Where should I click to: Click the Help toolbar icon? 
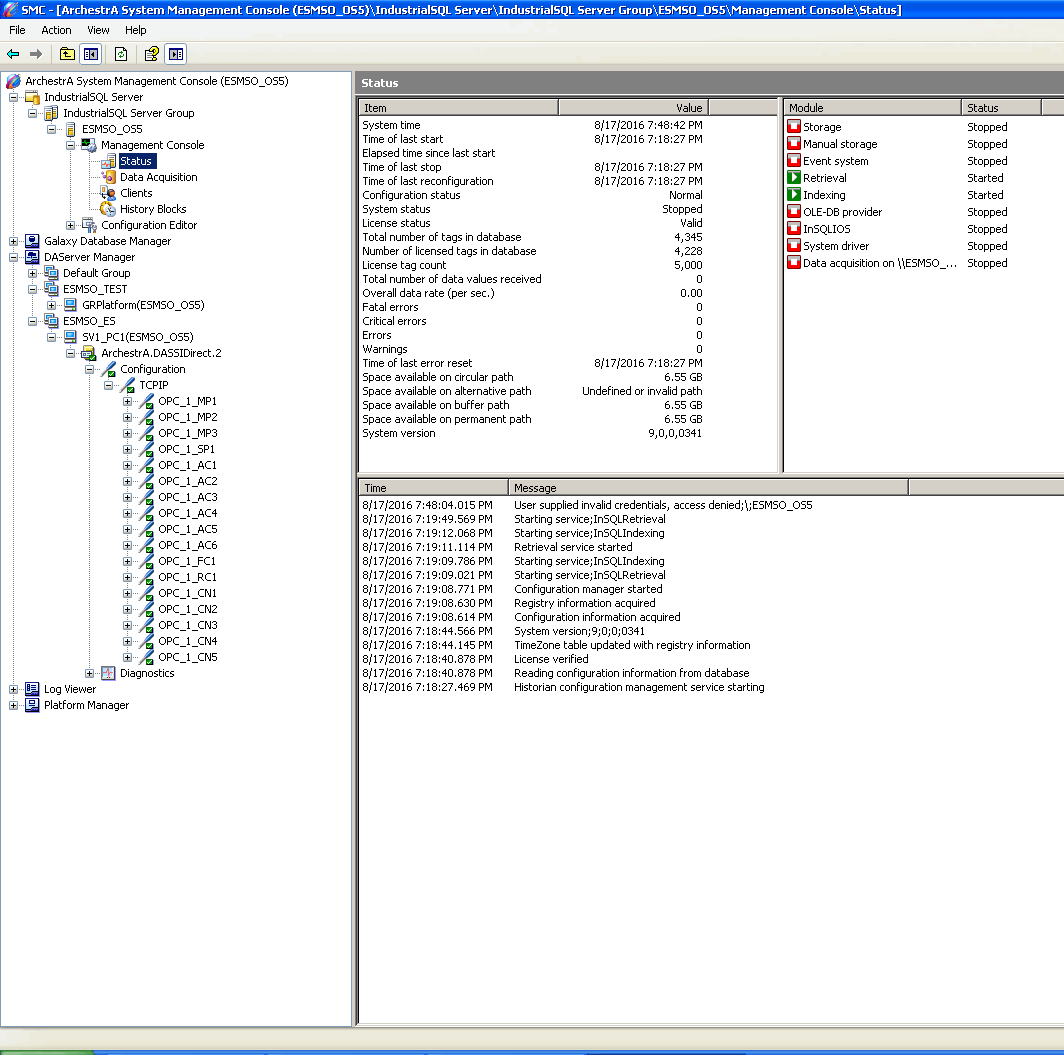click(151, 54)
